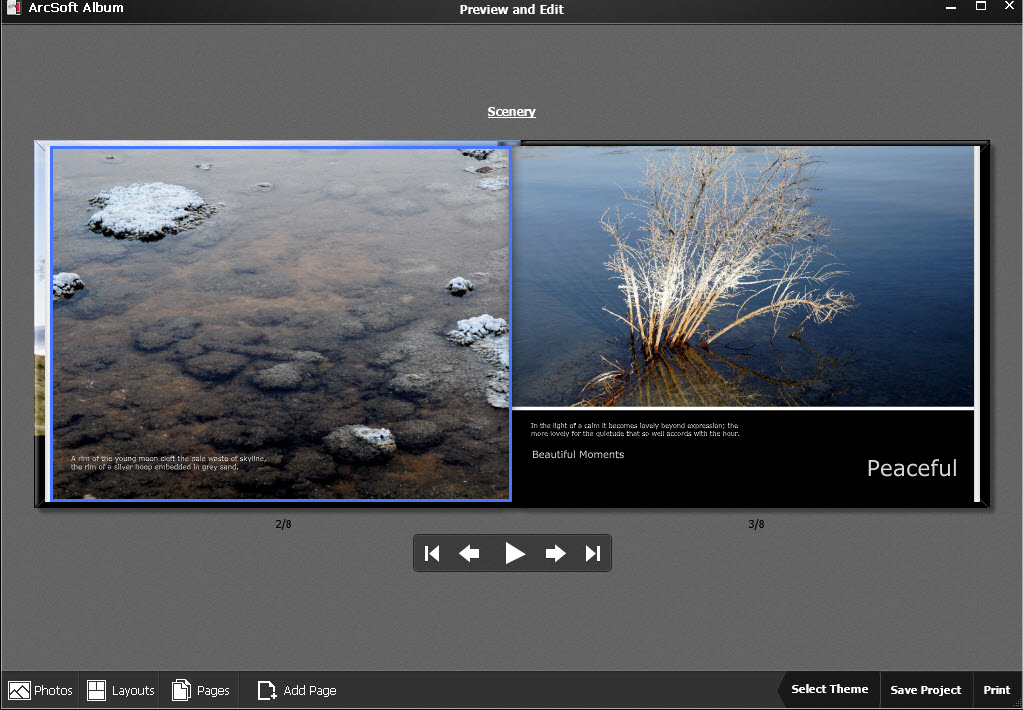Image resolution: width=1023 pixels, height=710 pixels.
Task: Maximize the ArcSoft Album window
Action: pos(980,7)
